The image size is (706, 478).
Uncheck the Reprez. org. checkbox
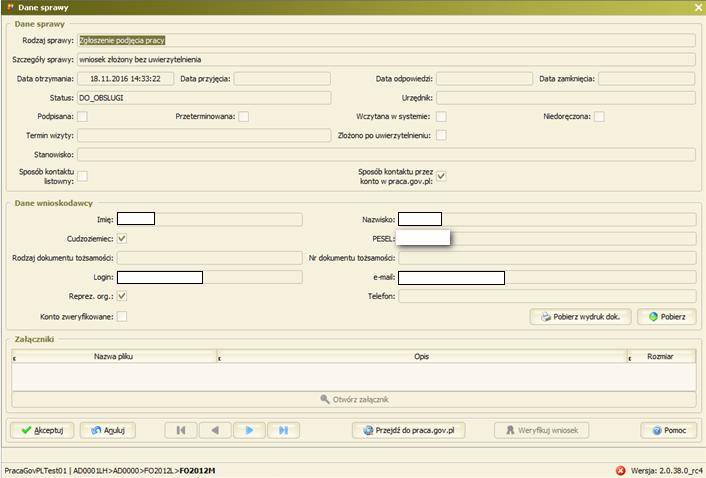click(x=122, y=296)
